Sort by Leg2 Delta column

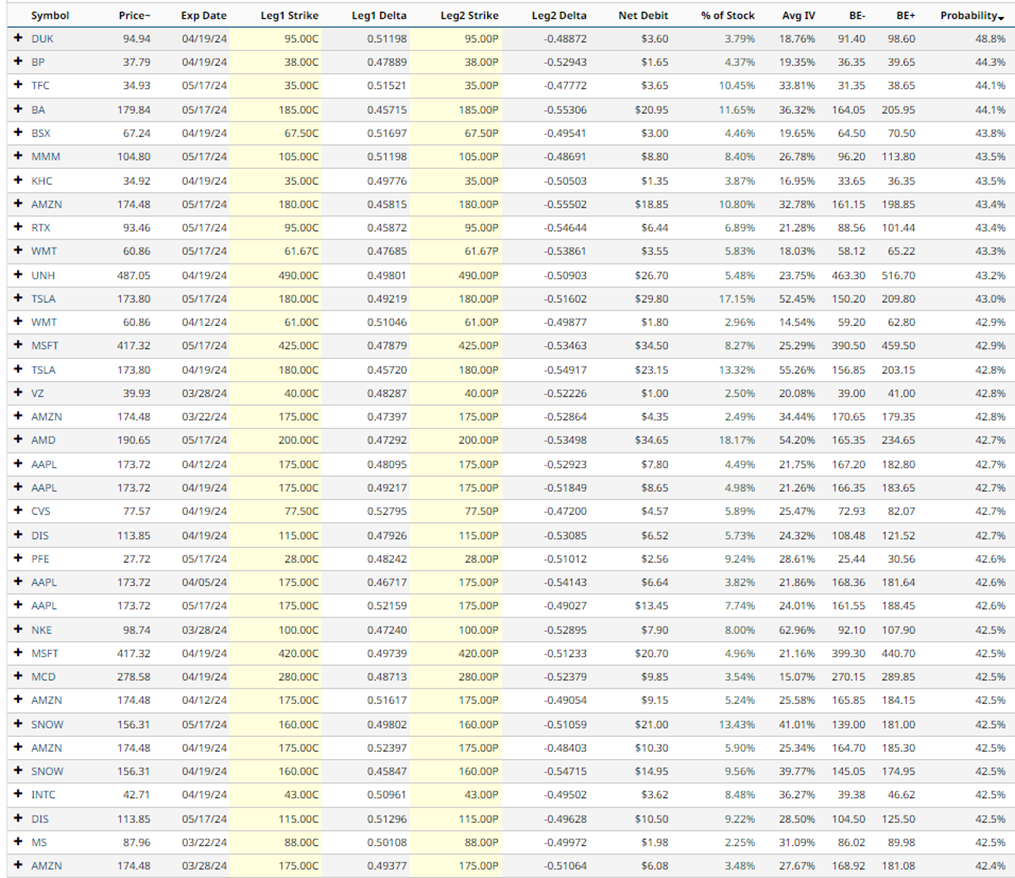559,16
